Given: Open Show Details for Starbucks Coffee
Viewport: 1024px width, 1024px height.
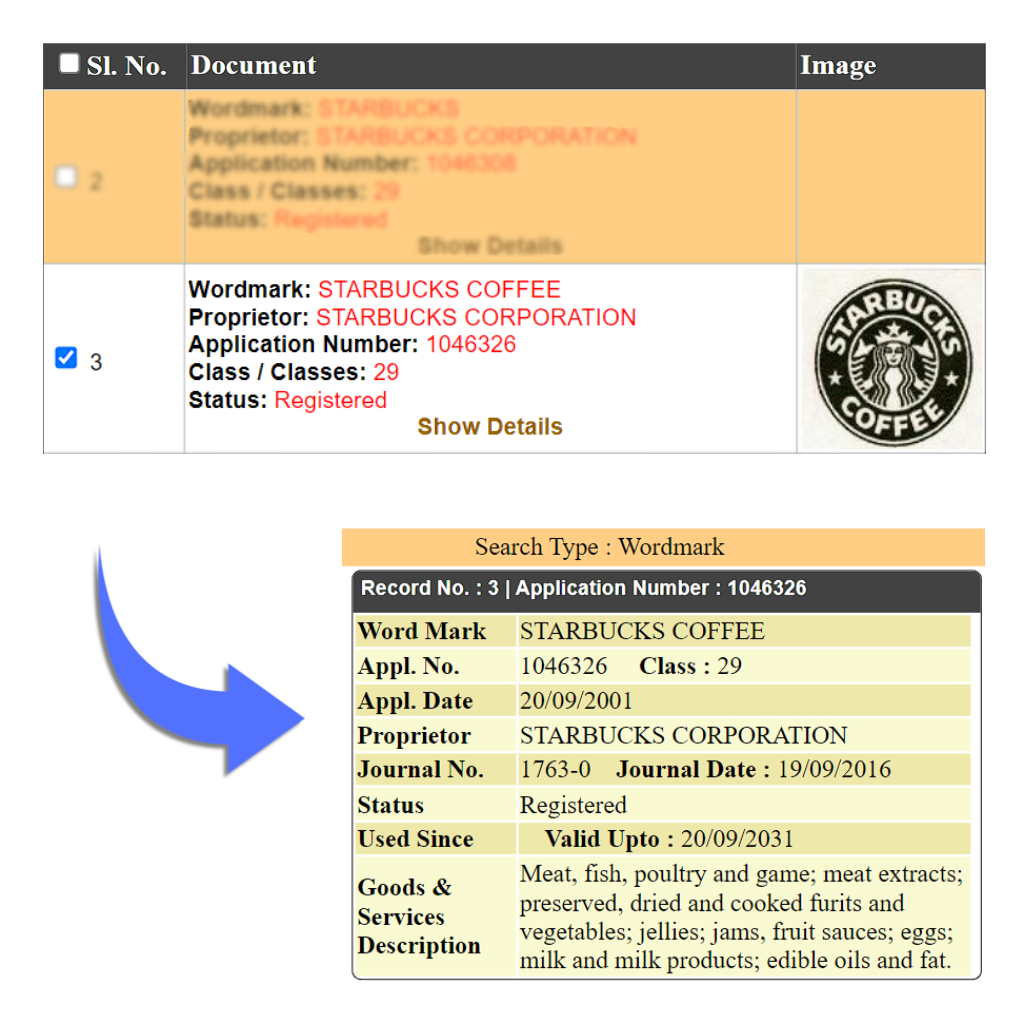Looking at the screenshot, I should coord(489,427).
